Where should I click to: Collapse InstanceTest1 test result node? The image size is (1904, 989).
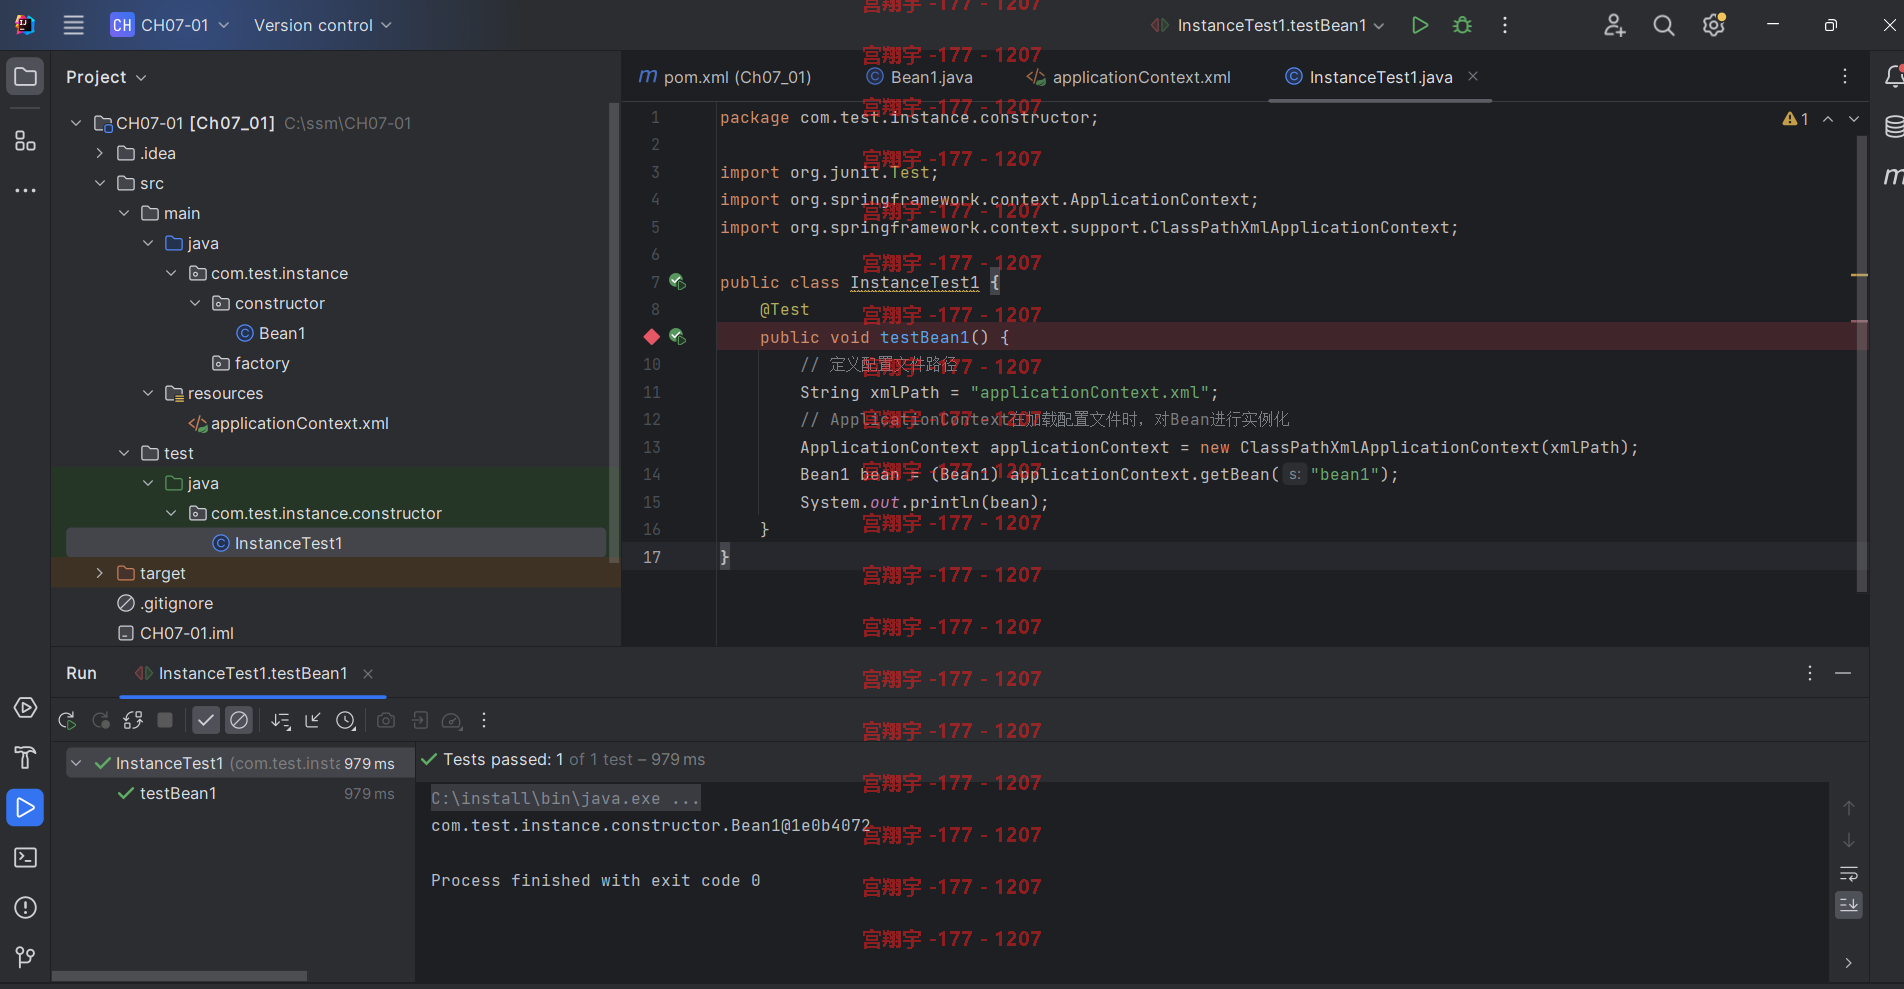click(76, 763)
